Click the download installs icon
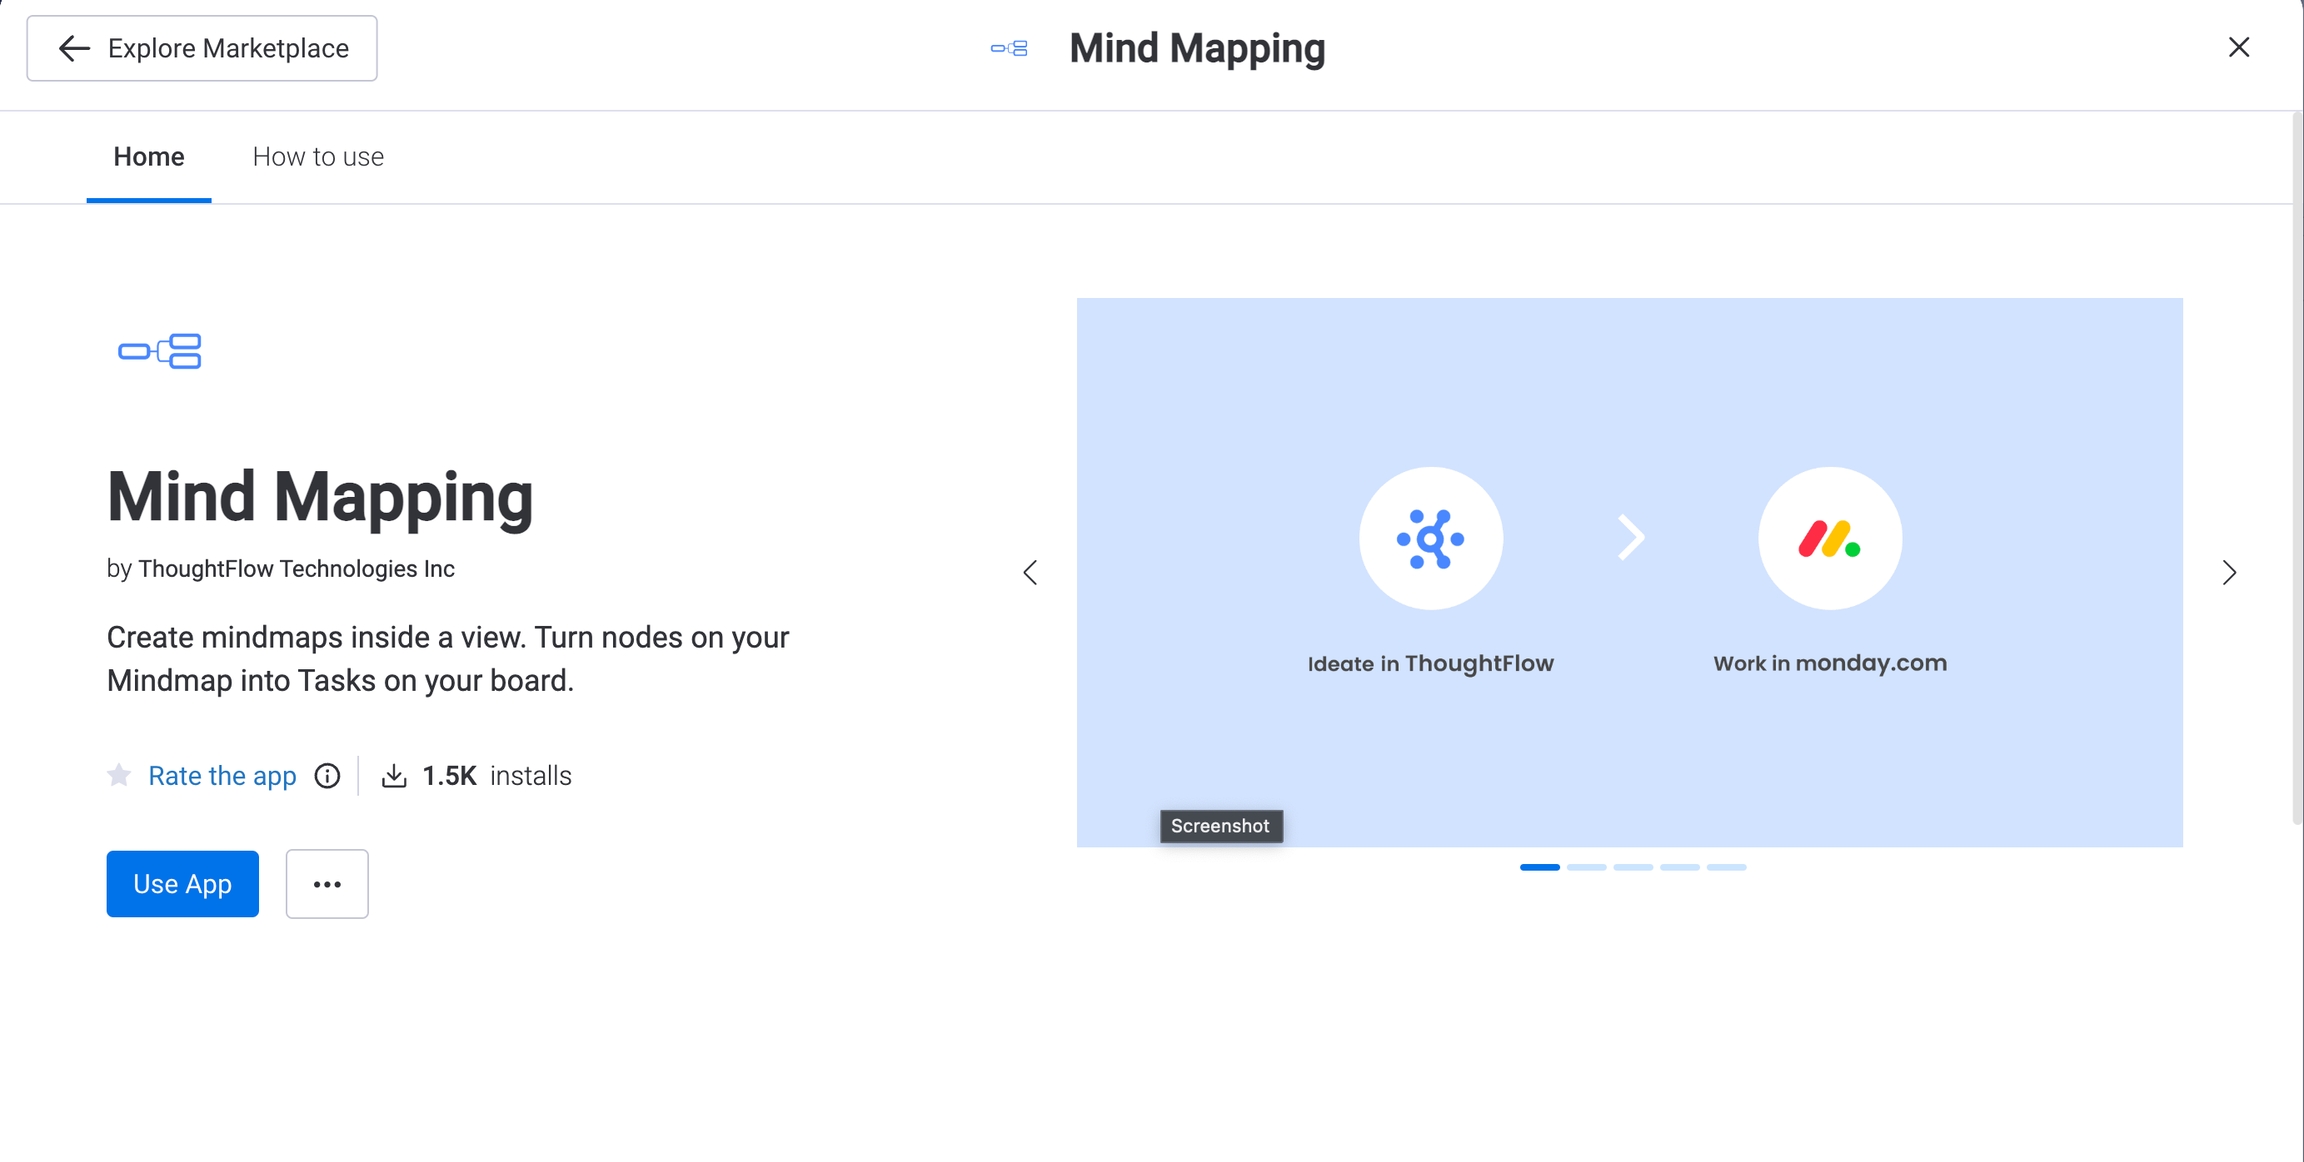Screen dimensions: 2304x1162 point(394,776)
